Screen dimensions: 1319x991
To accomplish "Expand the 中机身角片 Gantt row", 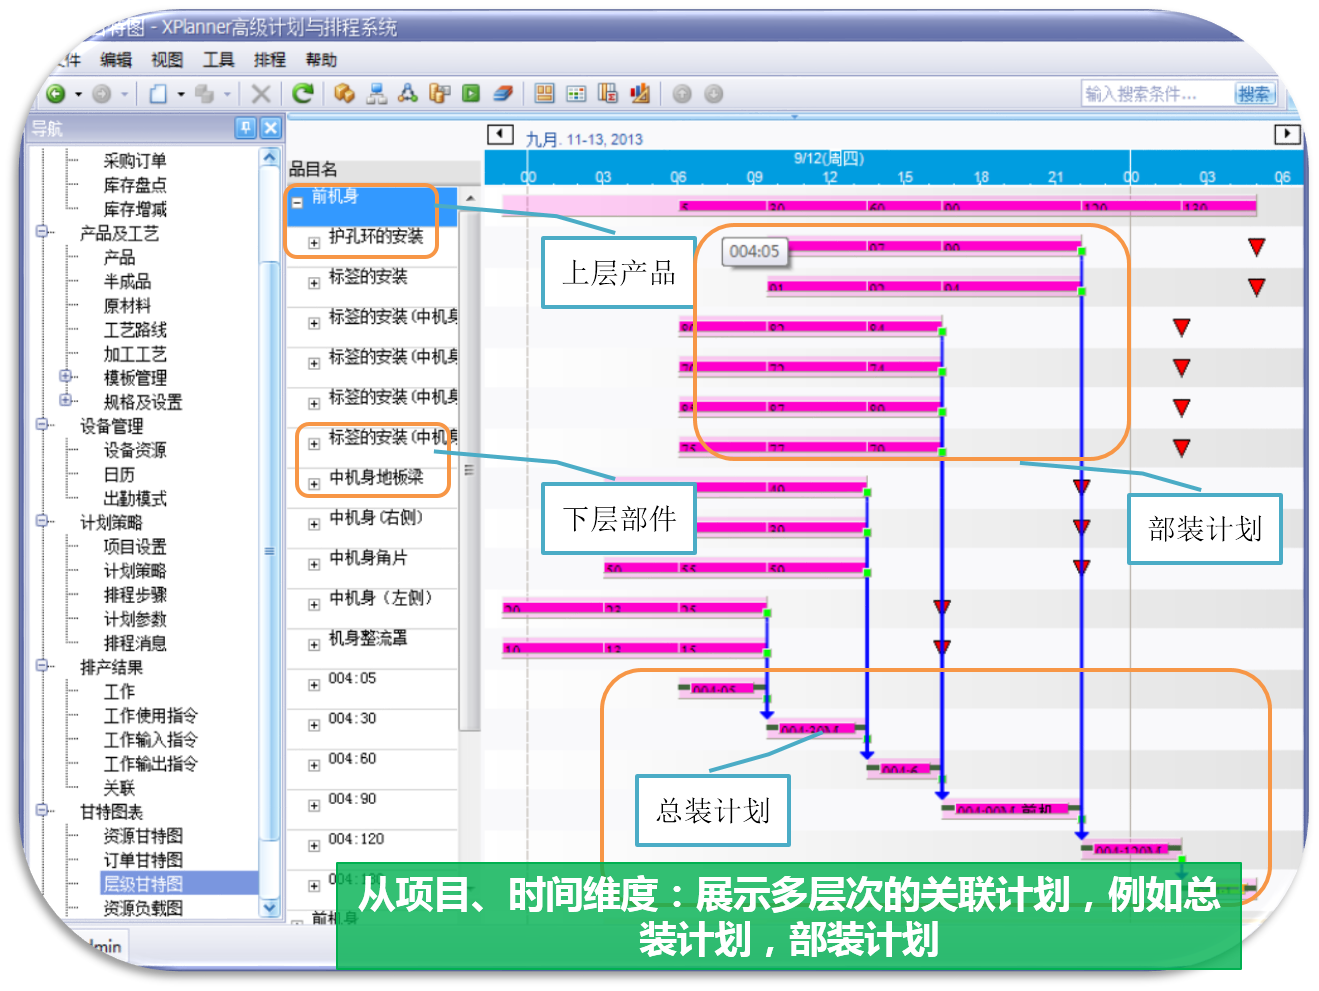I will 313,564.
